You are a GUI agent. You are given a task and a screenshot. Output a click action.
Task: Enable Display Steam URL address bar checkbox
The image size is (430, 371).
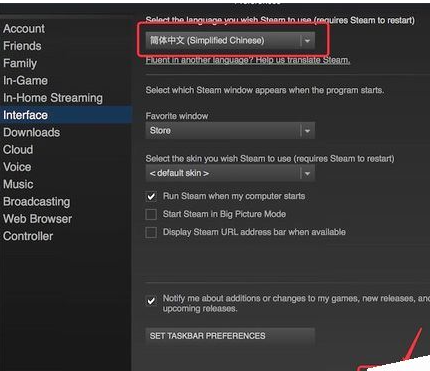click(x=151, y=232)
